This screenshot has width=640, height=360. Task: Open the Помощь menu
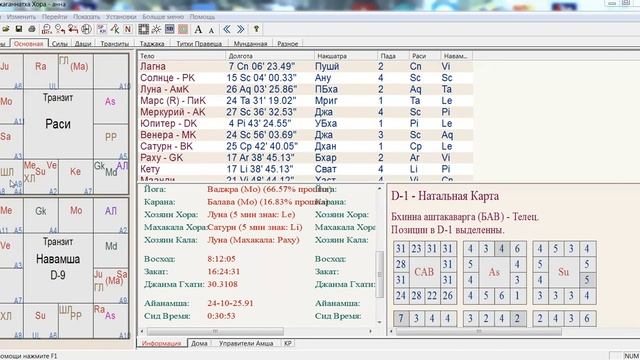(202, 17)
